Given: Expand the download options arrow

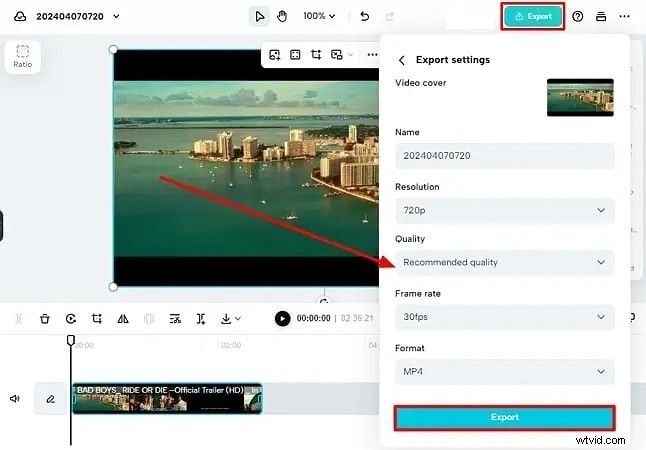Looking at the screenshot, I should 238,319.
